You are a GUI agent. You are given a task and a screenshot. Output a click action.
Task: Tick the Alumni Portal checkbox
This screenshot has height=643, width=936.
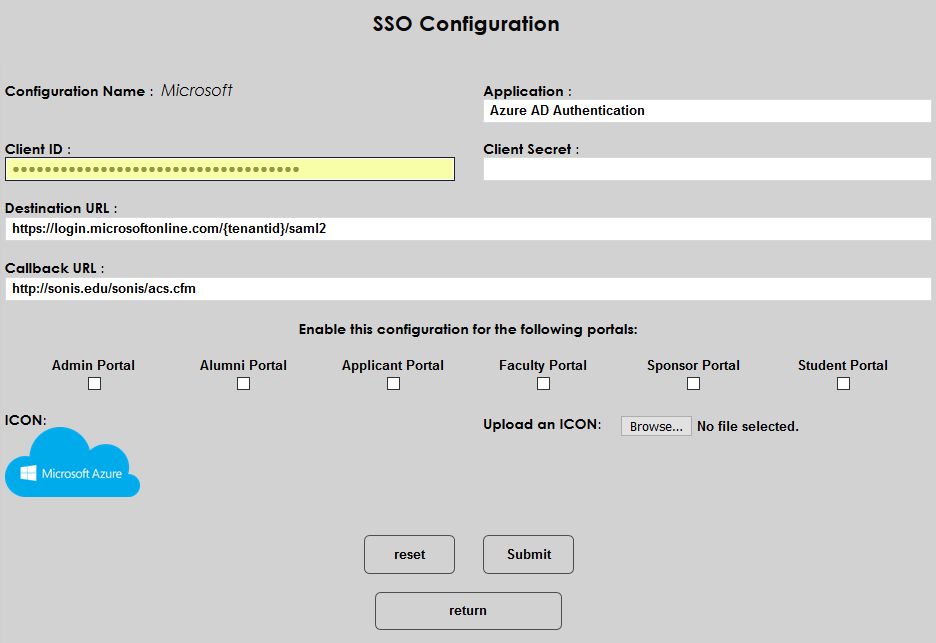coord(243,383)
